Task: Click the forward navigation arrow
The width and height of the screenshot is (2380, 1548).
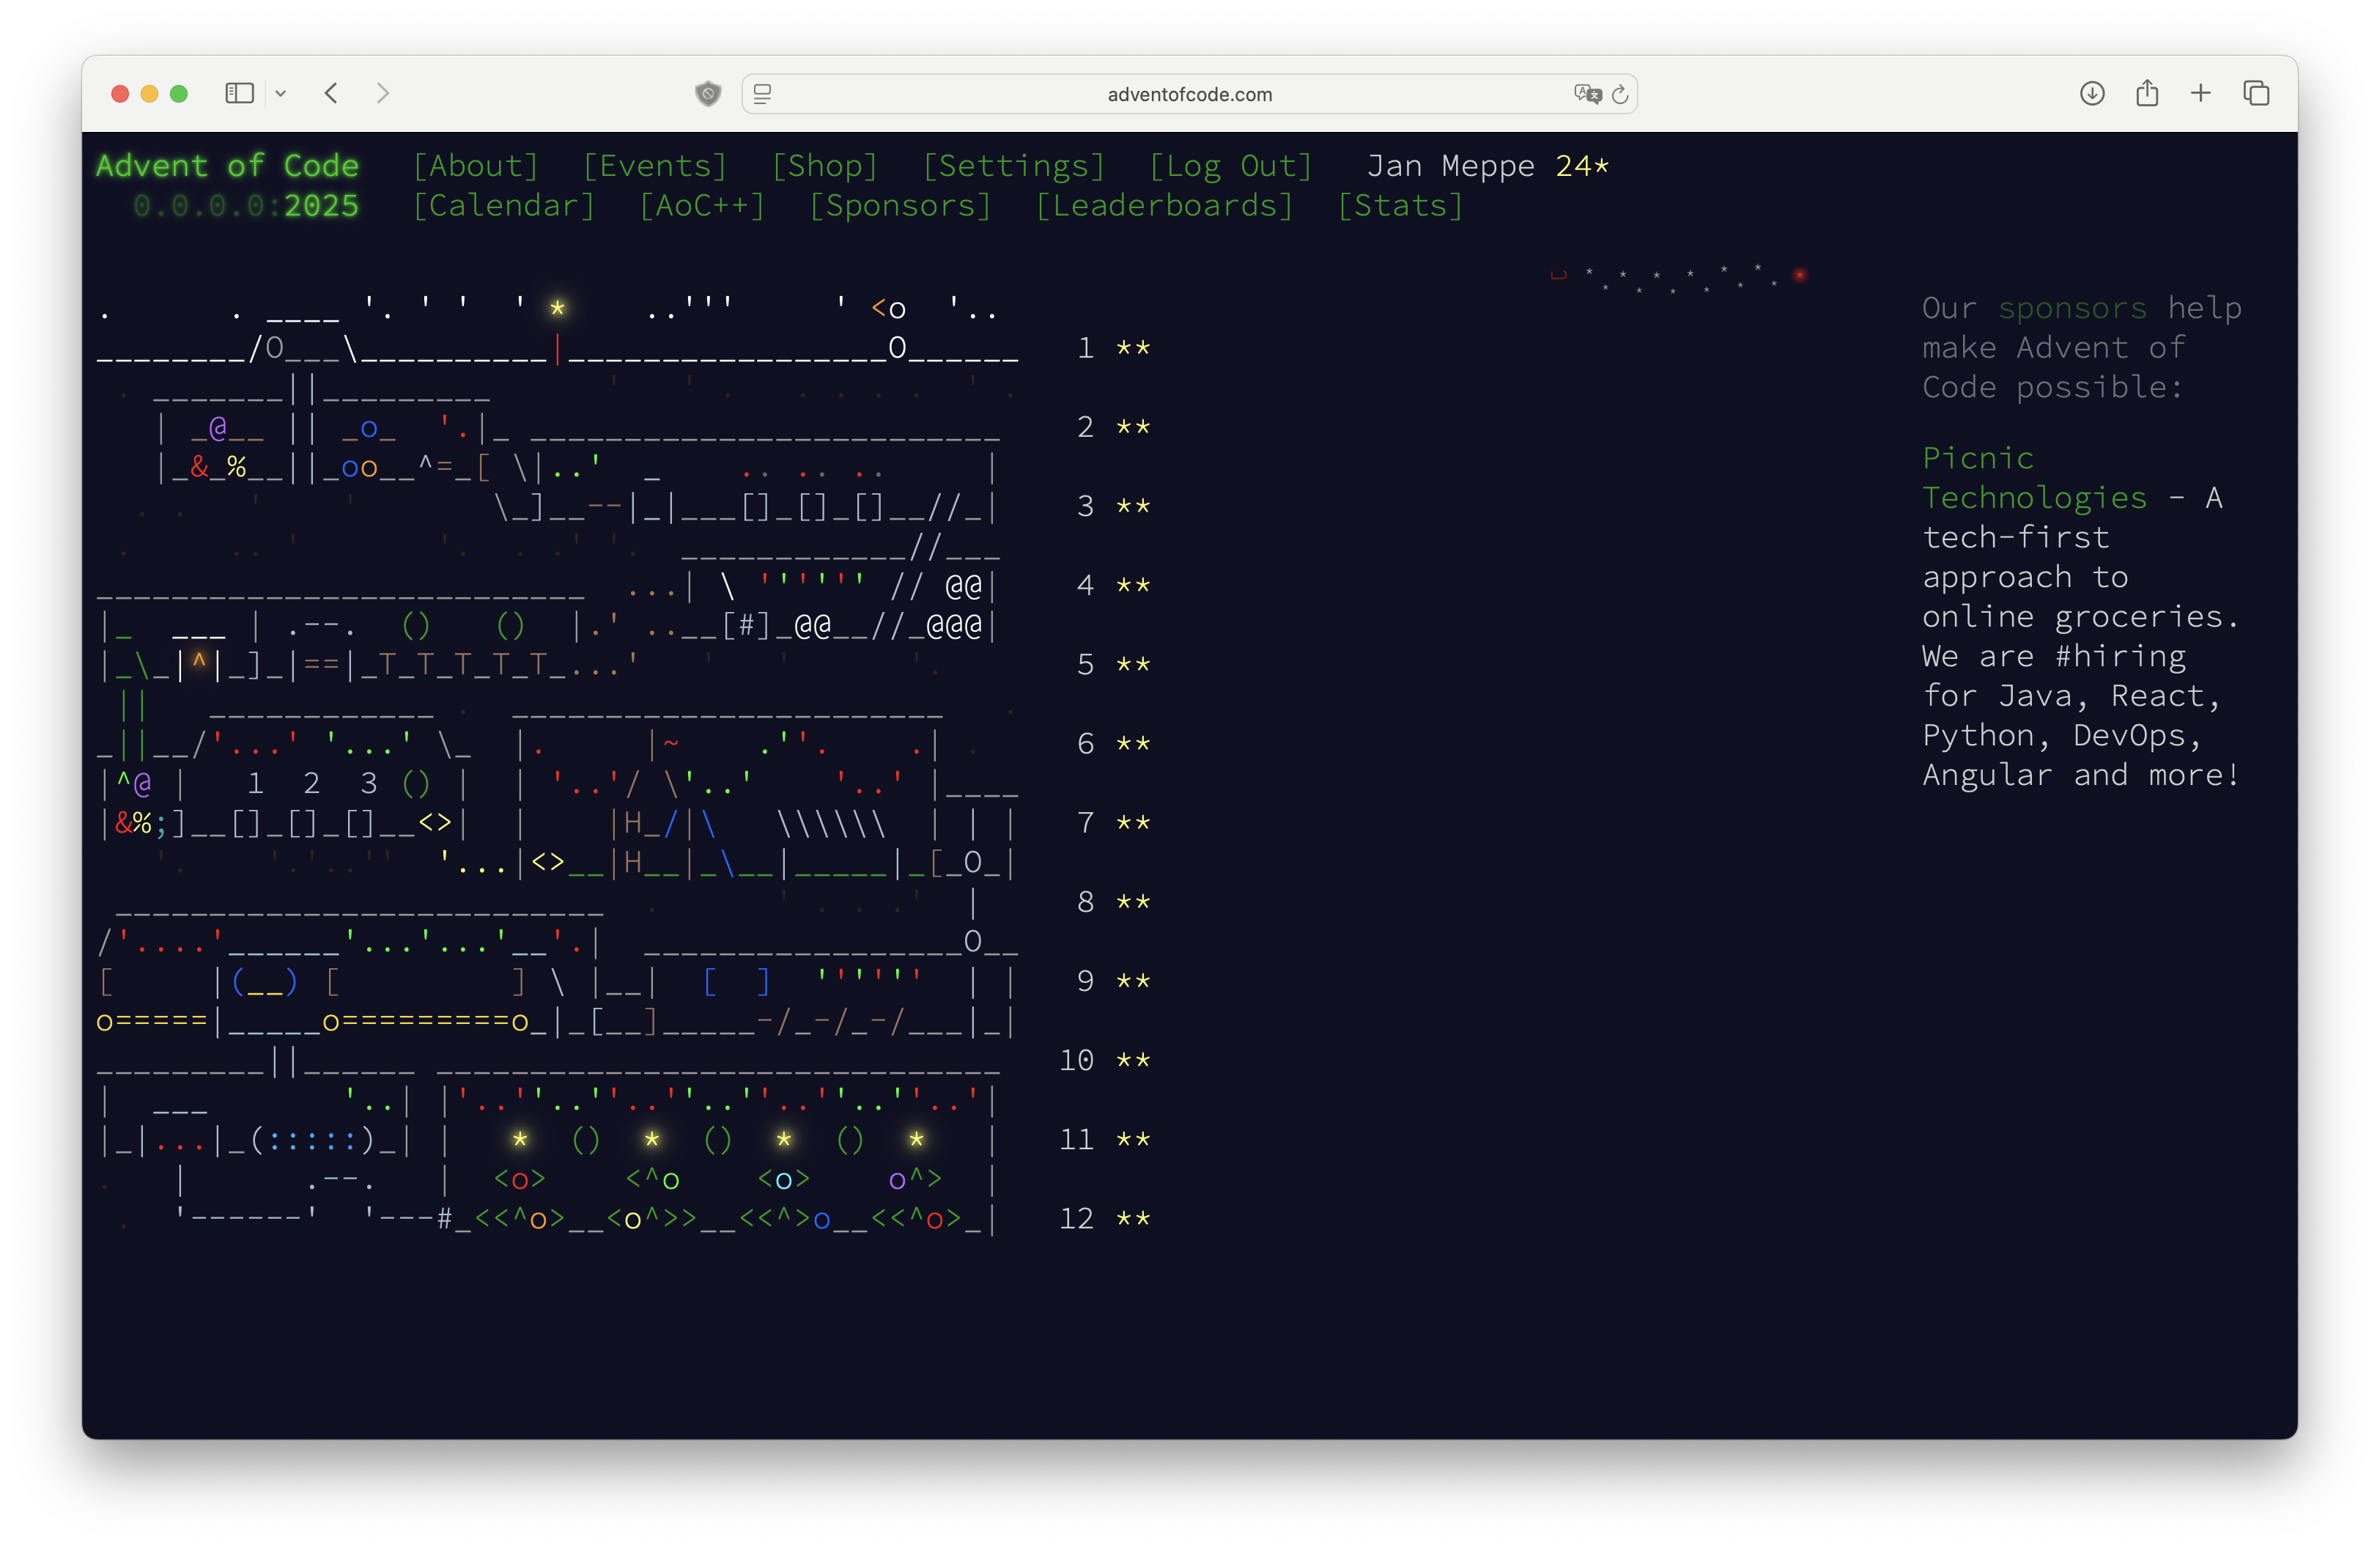Action: pyautogui.click(x=383, y=94)
